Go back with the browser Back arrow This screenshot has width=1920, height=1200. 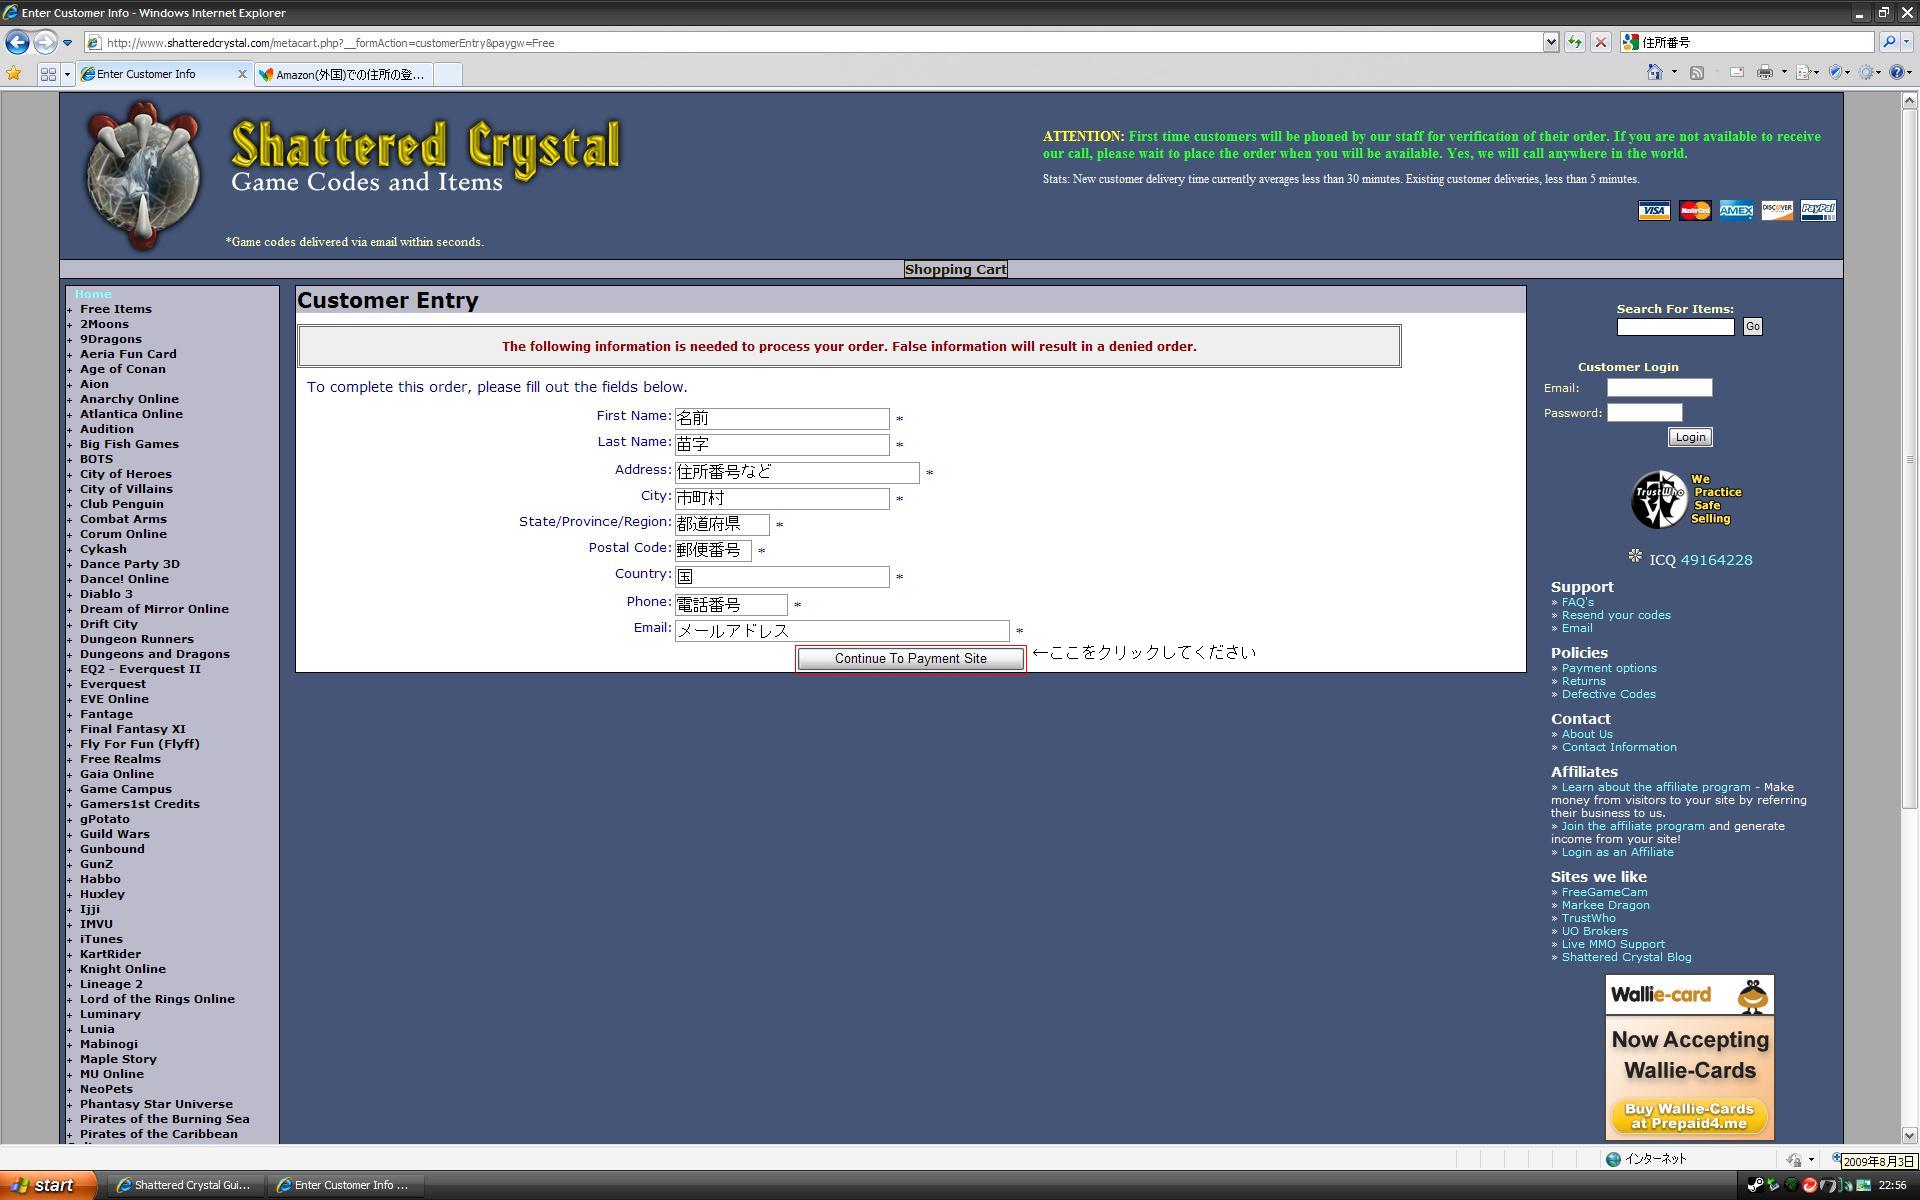pyautogui.click(x=16, y=42)
